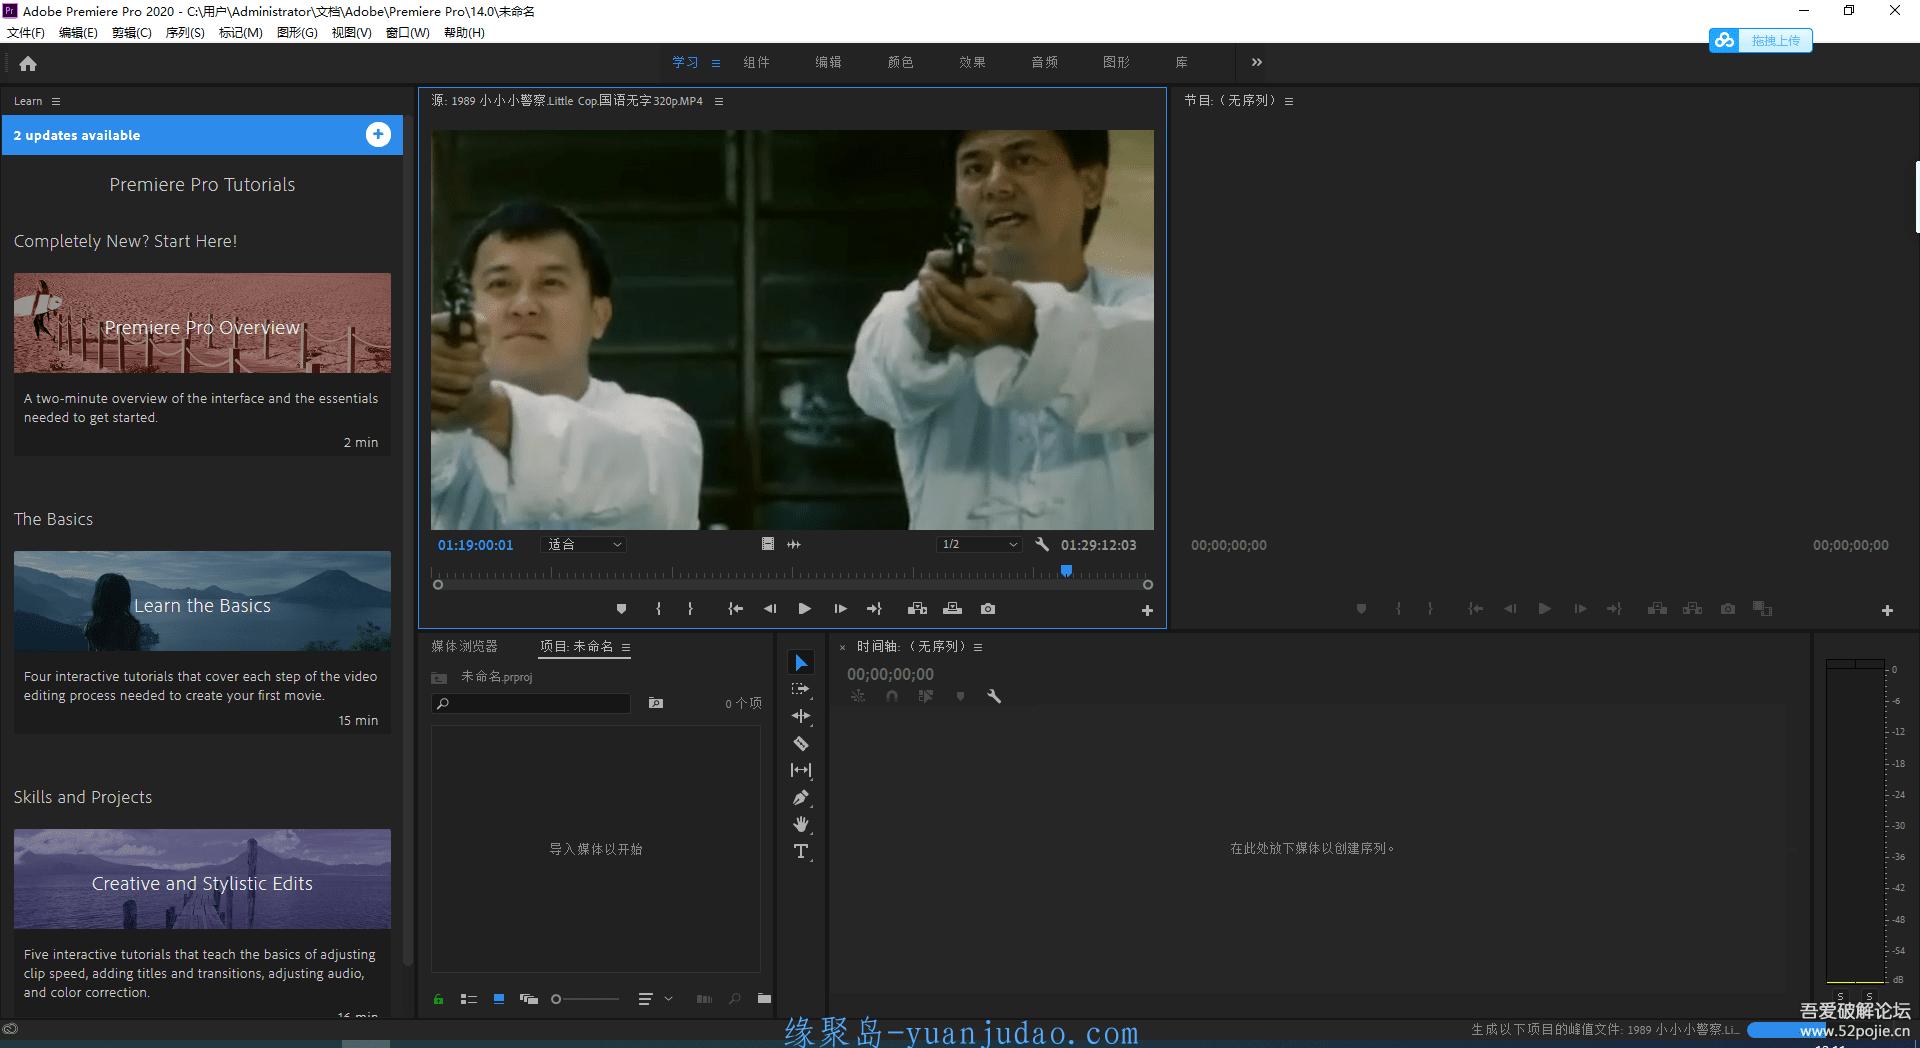Open Premiere Pro Overview tutorial
This screenshot has width=1920, height=1048.
coord(202,323)
